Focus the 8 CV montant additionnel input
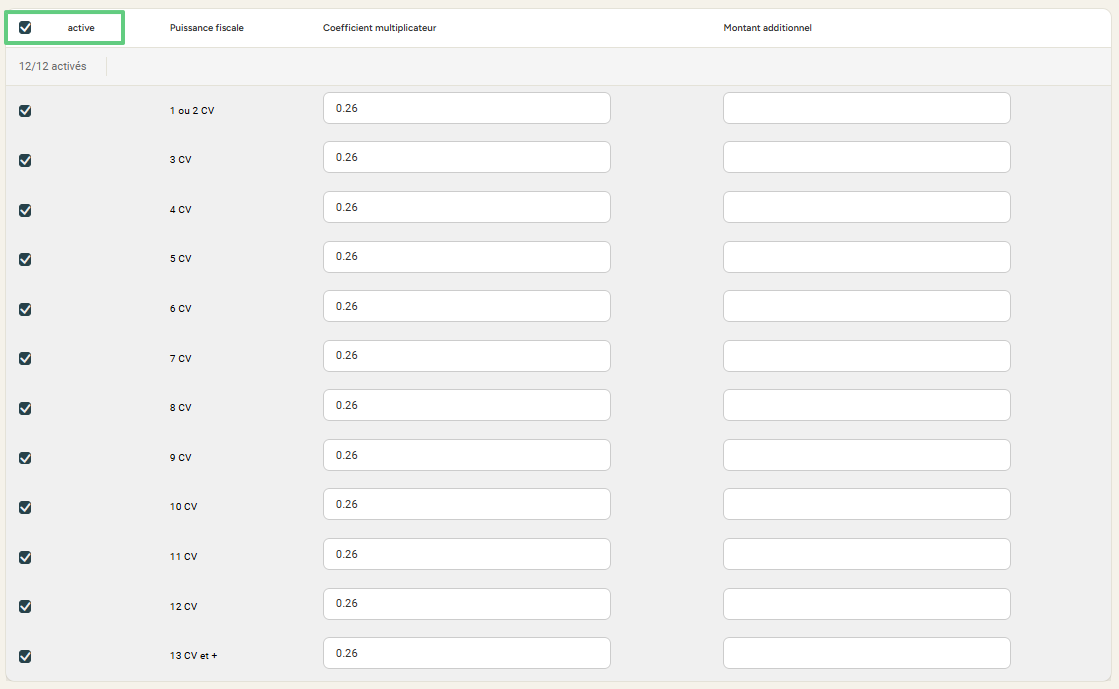The height and width of the screenshot is (689, 1119). click(867, 405)
